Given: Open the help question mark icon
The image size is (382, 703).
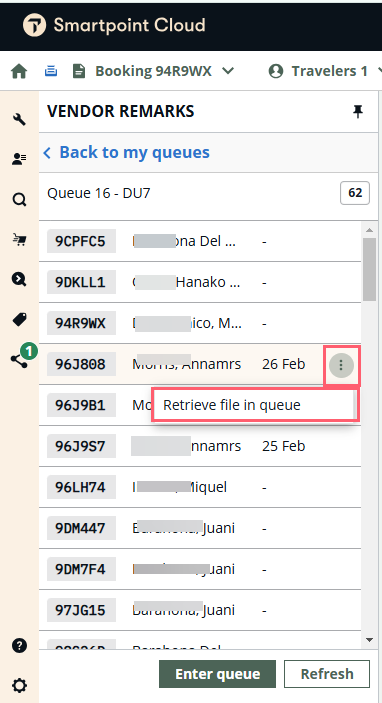Looking at the screenshot, I should pos(19,646).
